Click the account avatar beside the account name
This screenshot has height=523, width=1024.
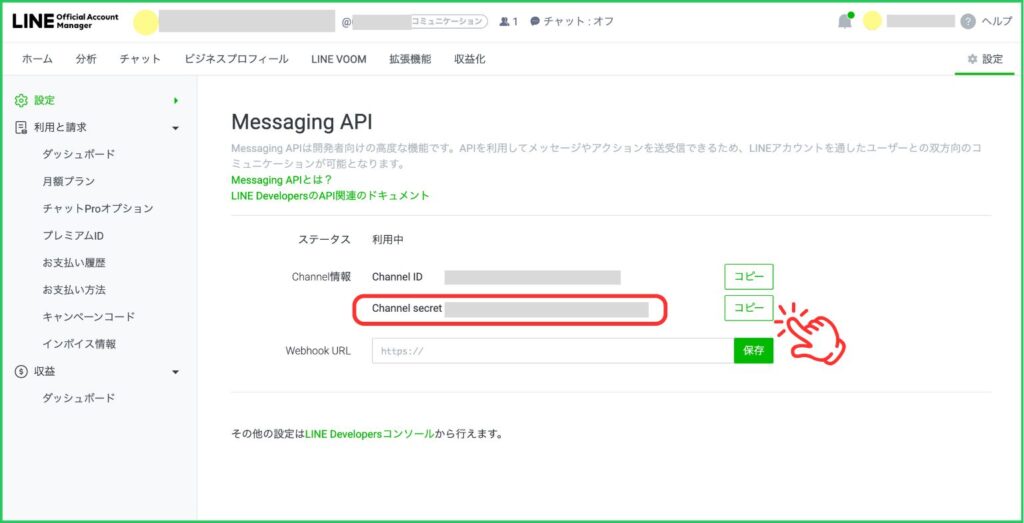coord(146,22)
